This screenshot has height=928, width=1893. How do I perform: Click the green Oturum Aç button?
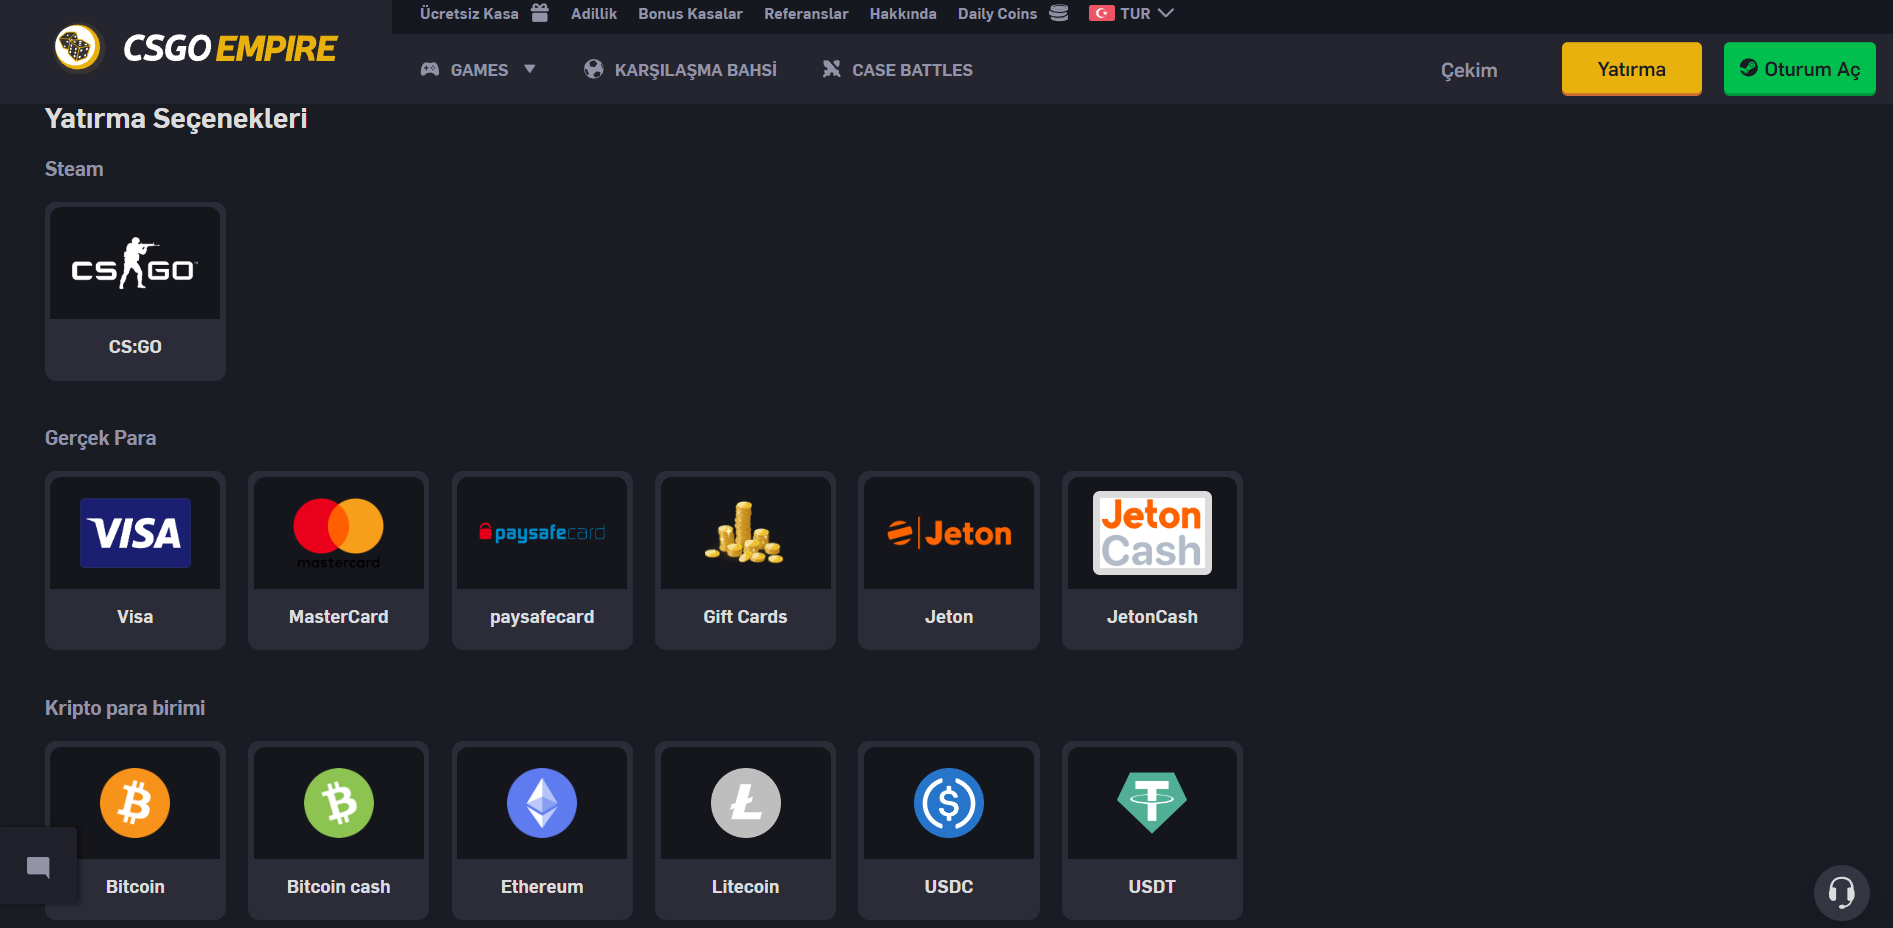(x=1799, y=69)
